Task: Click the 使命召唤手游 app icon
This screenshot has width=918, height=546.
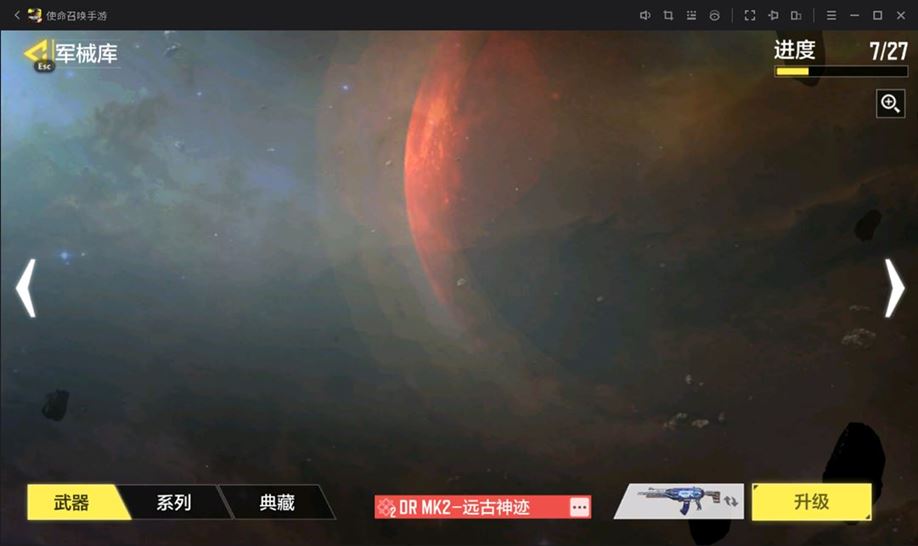Action: (35, 15)
